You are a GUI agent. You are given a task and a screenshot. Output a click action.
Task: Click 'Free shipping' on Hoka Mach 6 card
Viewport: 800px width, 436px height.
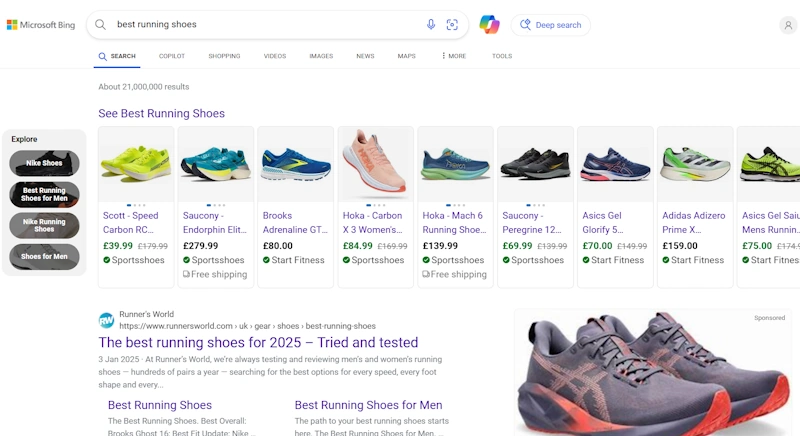(454, 274)
